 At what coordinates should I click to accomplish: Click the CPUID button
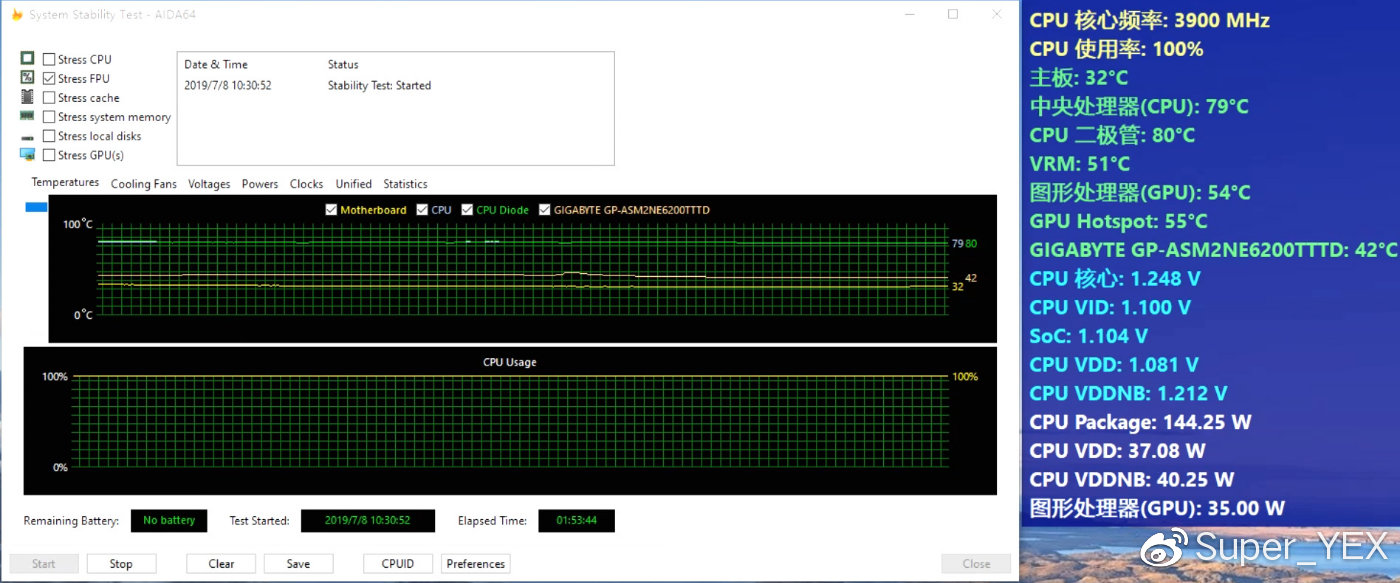point(397,563)
